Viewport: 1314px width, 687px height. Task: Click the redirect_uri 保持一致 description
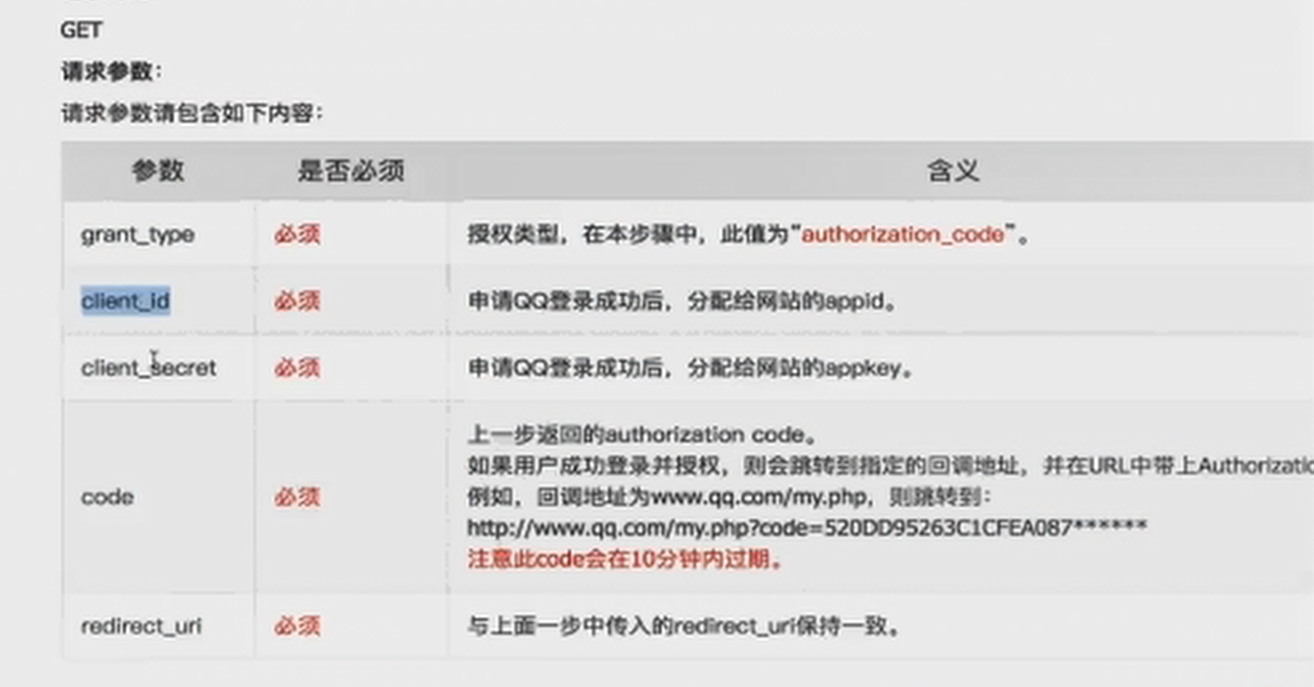[685, 627]
